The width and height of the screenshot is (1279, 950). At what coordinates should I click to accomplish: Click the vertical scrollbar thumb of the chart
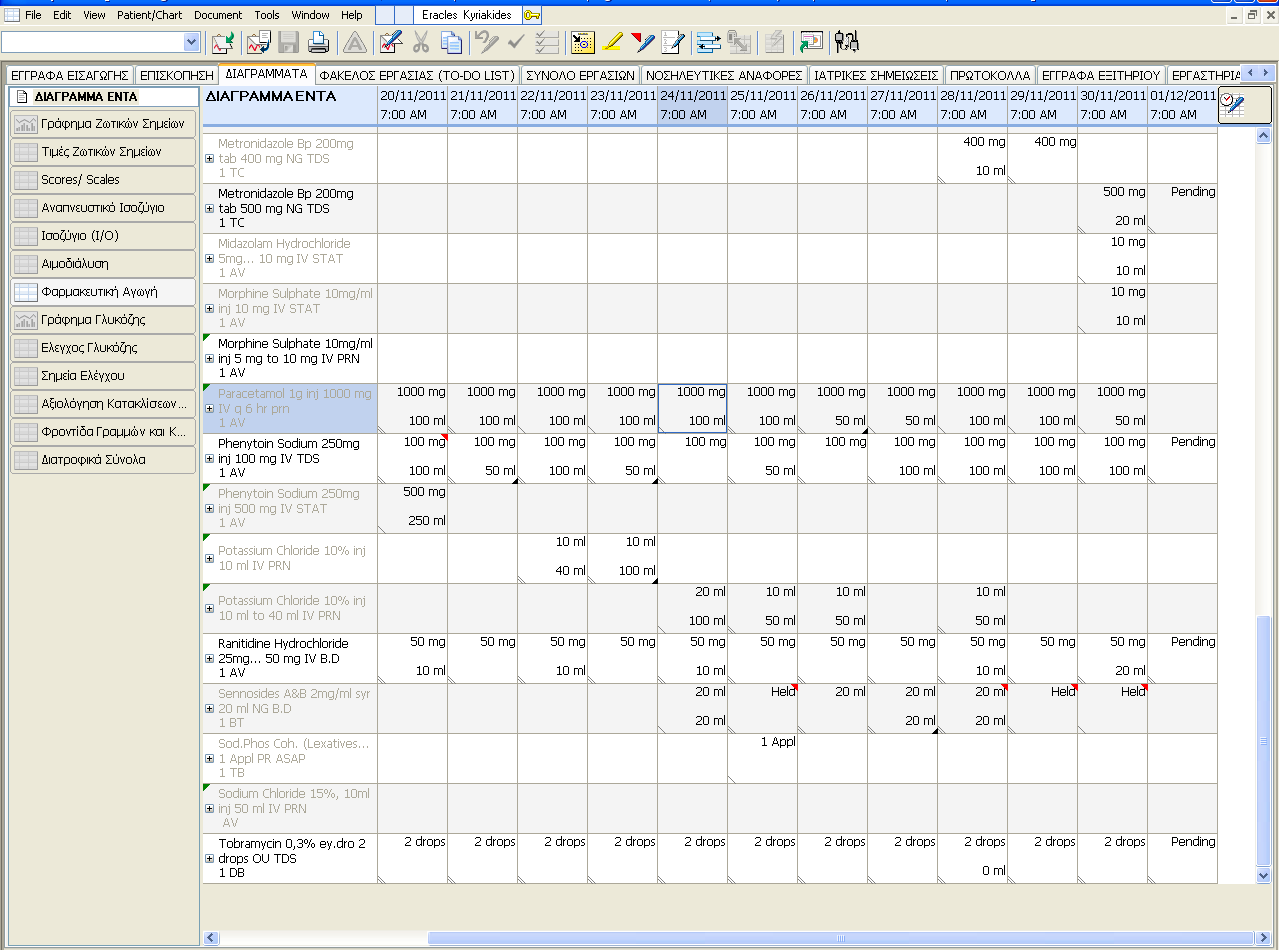pos(1263,740)
